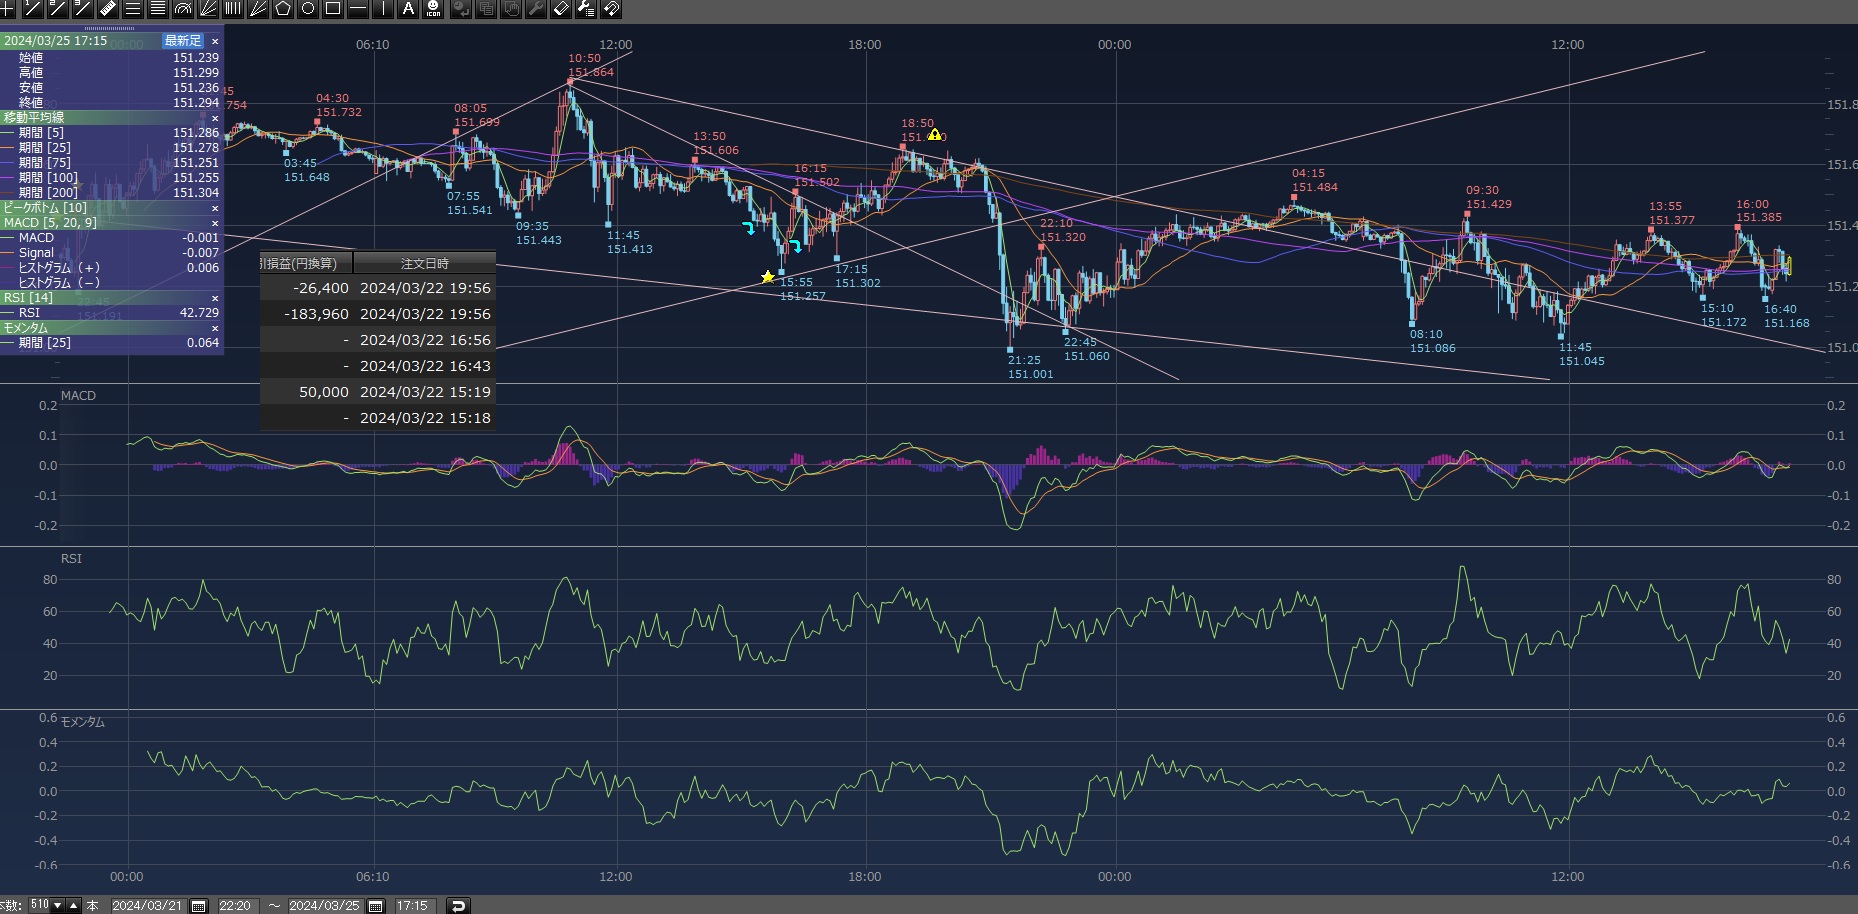Open calendar picker for start date 2024/03/21
Viewport: 1858px width, 914px height.
pos(199,906)
